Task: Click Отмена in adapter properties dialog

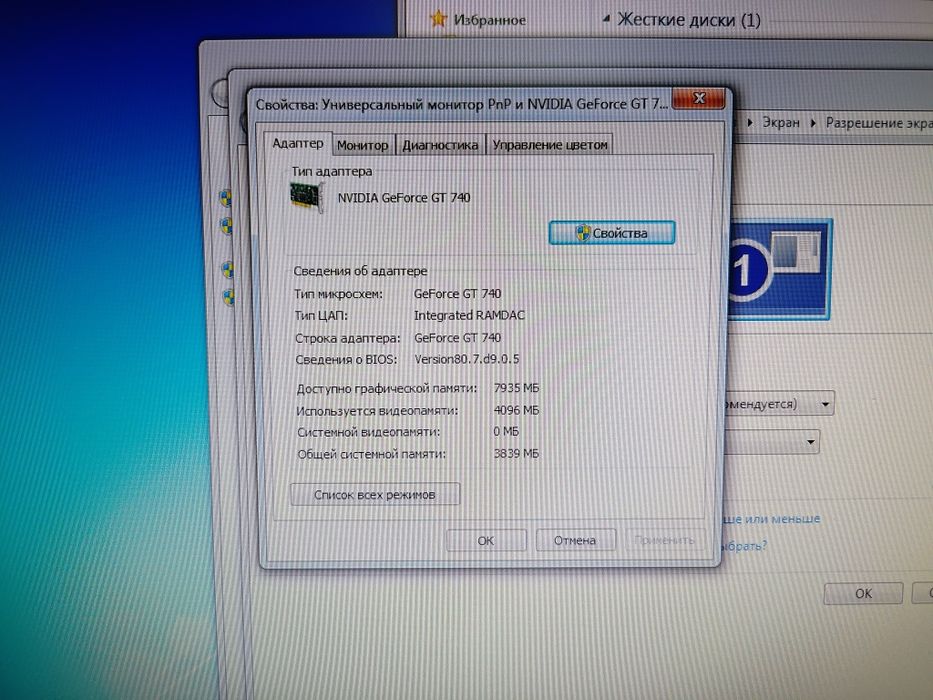Action: point(575,540)
